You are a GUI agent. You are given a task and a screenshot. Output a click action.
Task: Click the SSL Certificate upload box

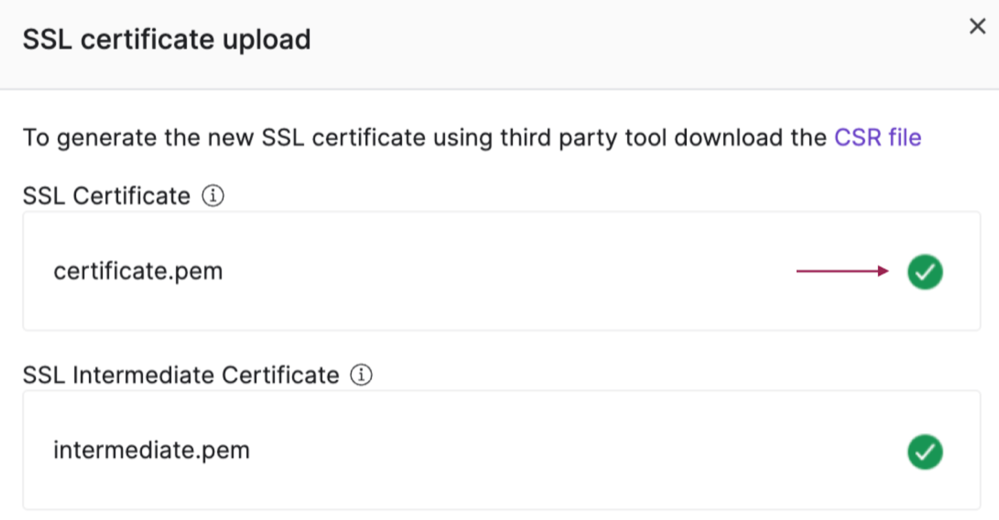[501, 271]
